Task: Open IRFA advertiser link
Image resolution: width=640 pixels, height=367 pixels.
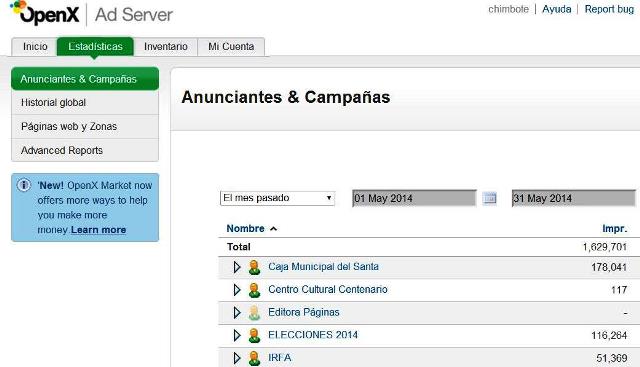Action: tap(280, 358)
